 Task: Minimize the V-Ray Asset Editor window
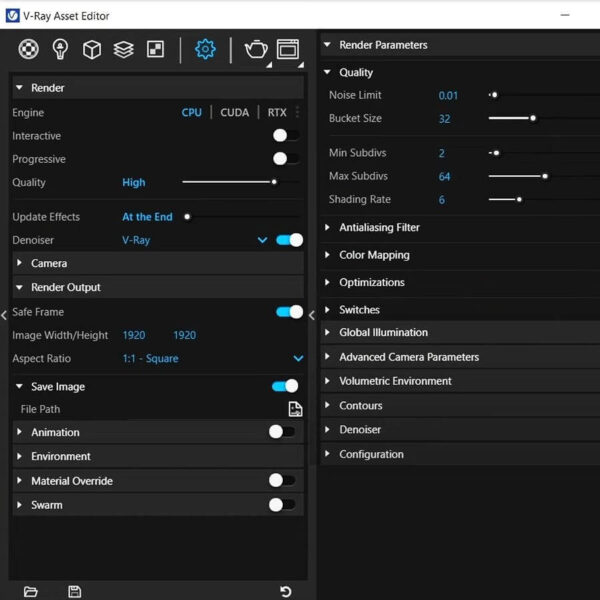[x=565, y=15]
